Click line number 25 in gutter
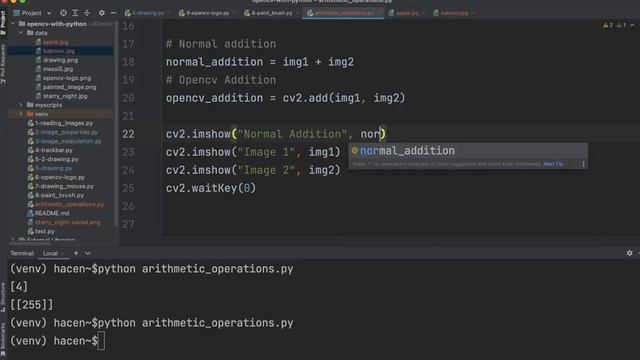Screen dimensions: 640x360 [129, 188]
